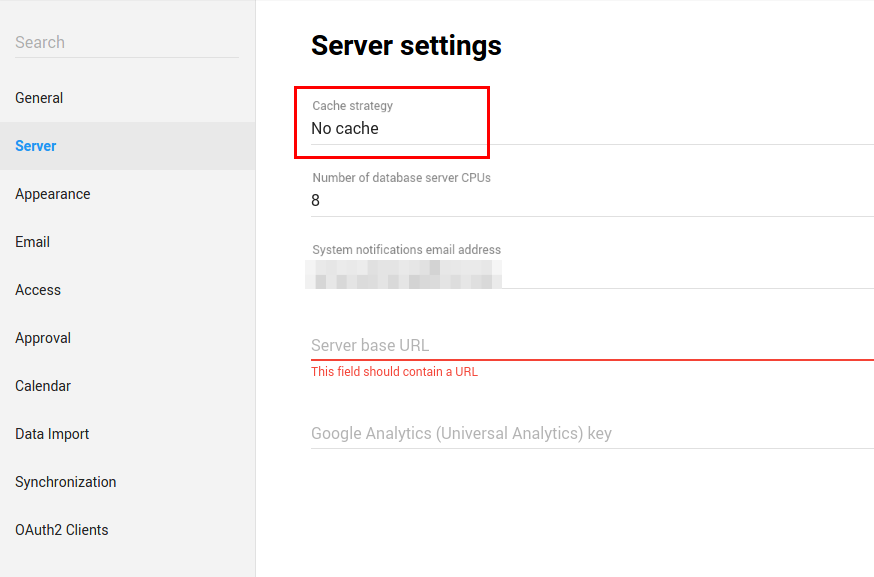Open the OAuth2 Clients section

tap(62, 530)
